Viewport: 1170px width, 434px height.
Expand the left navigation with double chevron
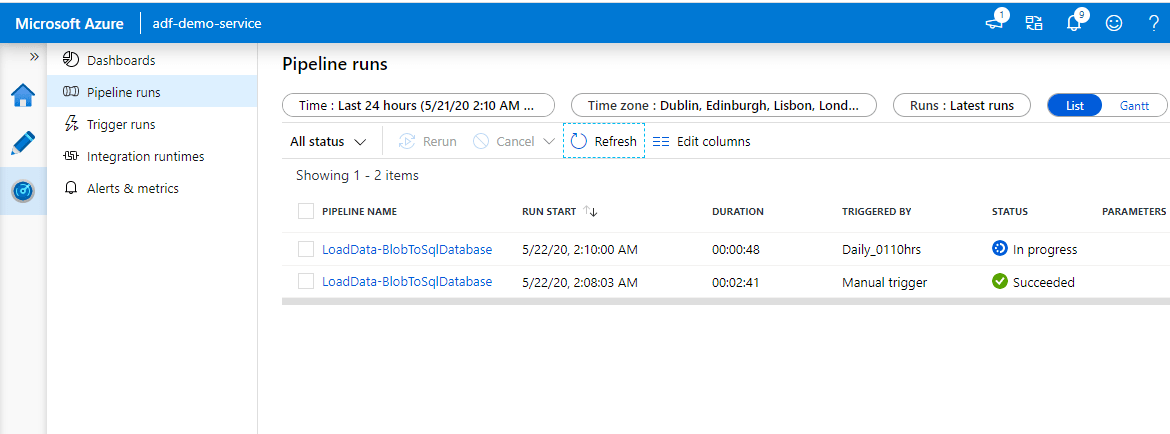(34, 57)
